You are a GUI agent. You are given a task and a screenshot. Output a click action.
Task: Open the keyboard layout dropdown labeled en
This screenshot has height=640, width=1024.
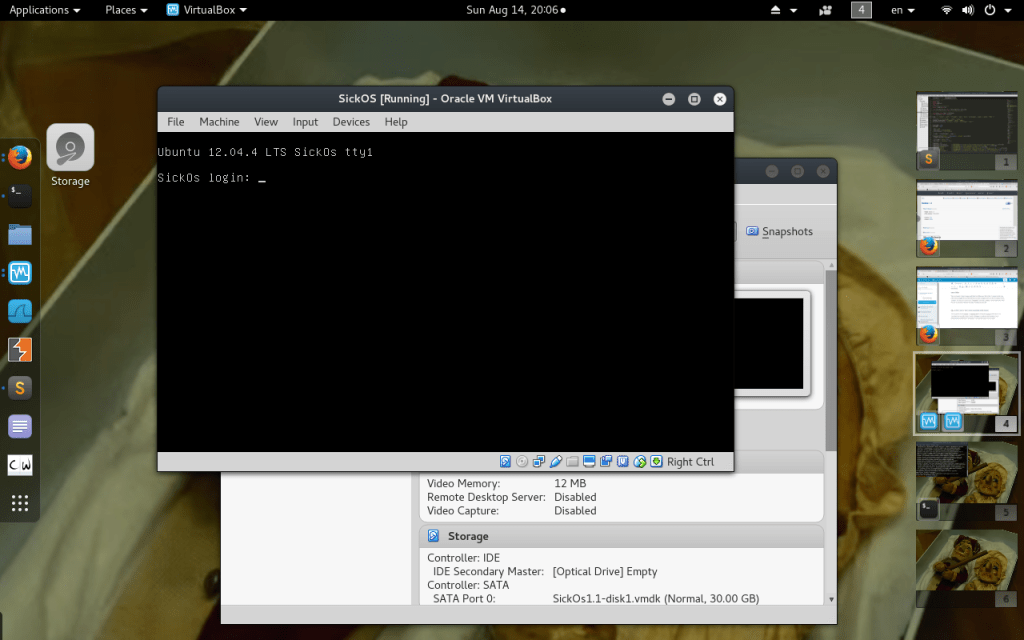tap(898, 10)
